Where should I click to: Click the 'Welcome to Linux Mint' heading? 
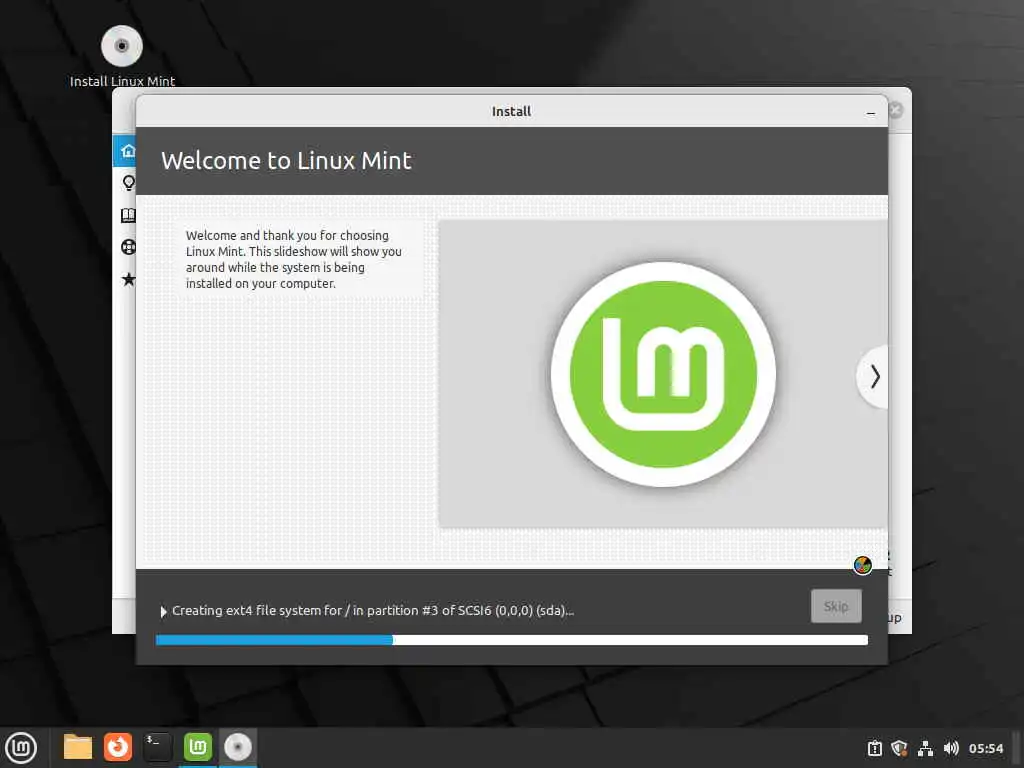point(286,161)
